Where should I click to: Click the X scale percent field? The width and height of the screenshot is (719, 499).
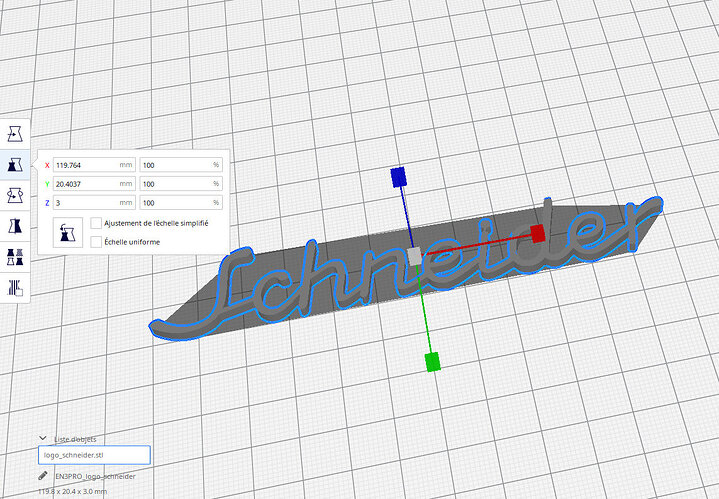click(x=181, y=165)
